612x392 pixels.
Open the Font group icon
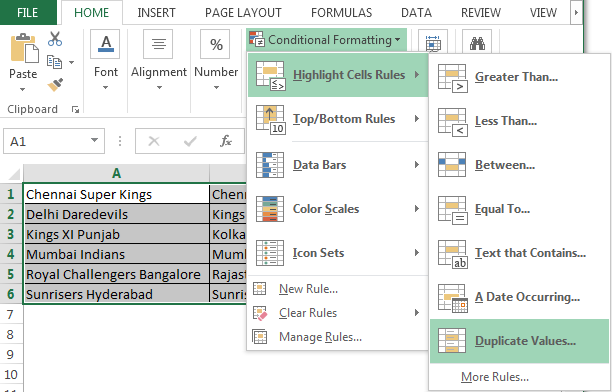[x=105, y=44]
